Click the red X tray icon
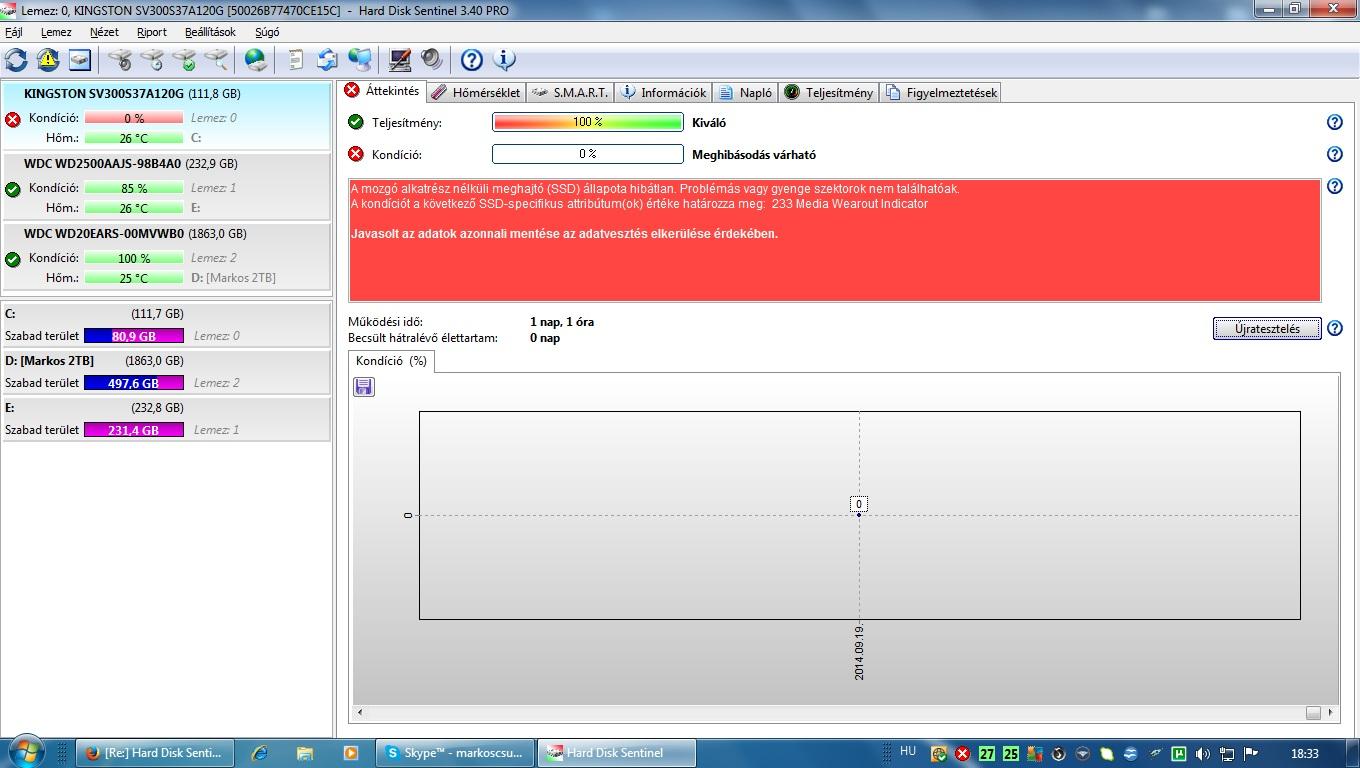This screenshot has width=1360, height=768. click(962, 754)
